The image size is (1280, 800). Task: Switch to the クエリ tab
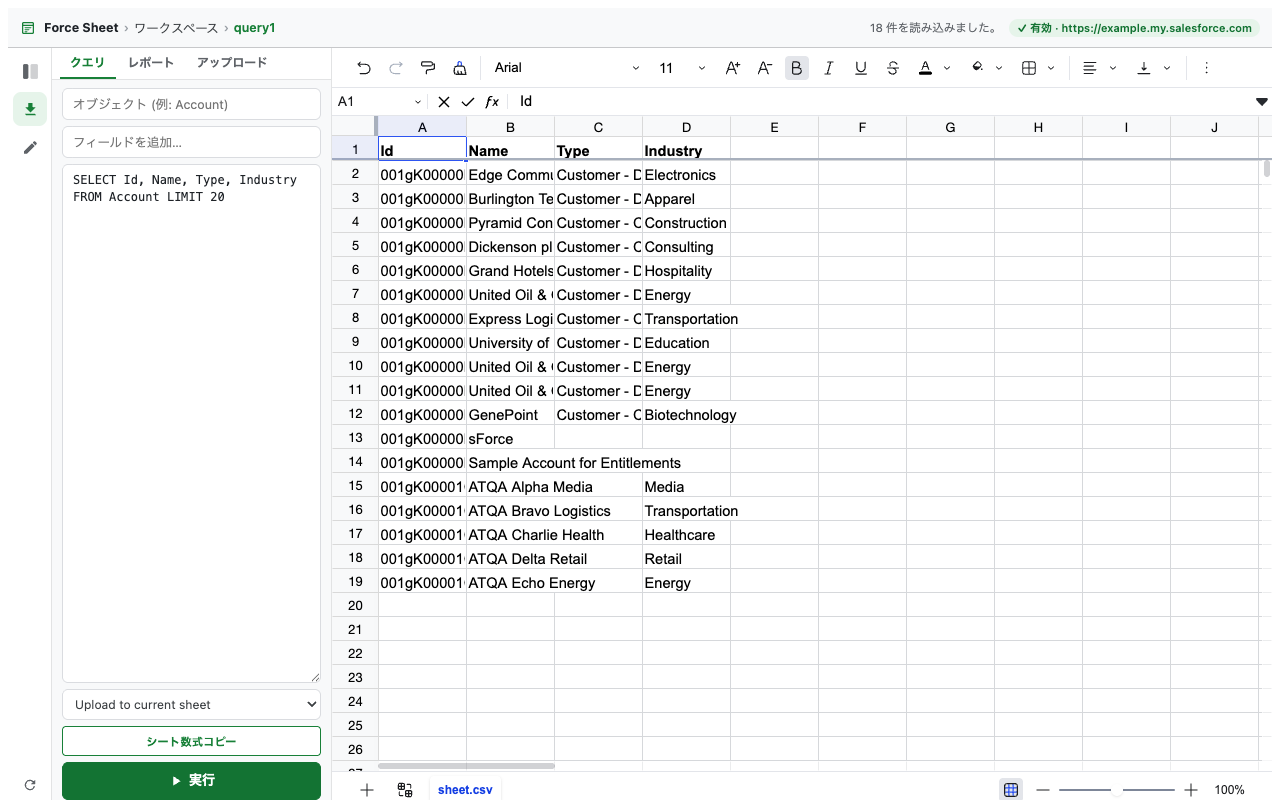[87, 62]
